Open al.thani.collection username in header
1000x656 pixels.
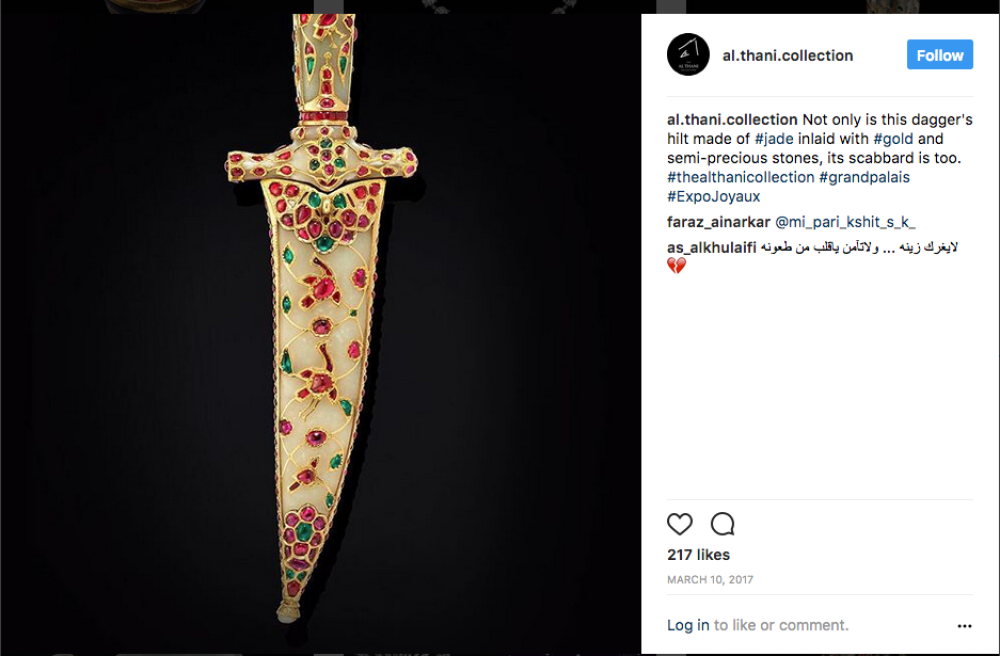point(788,56)
